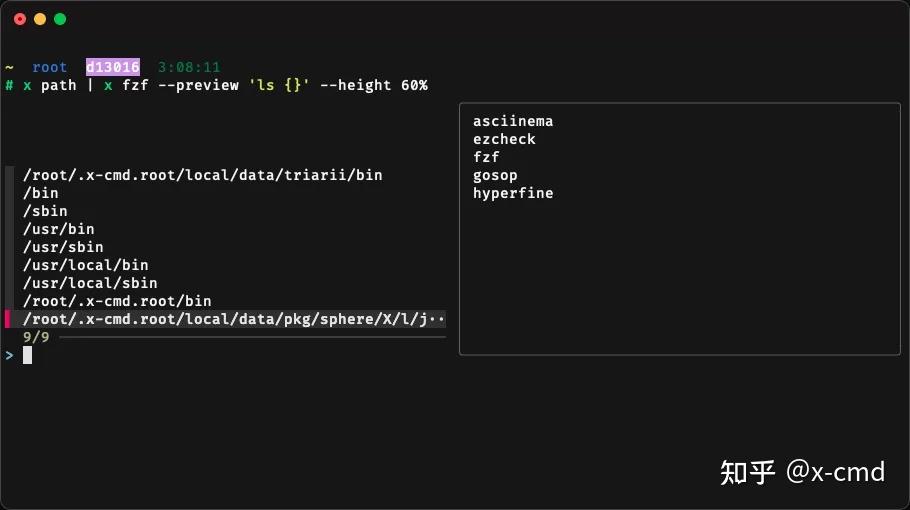Select the /usr/sbin list entry
910x510 pixels.
63,247
